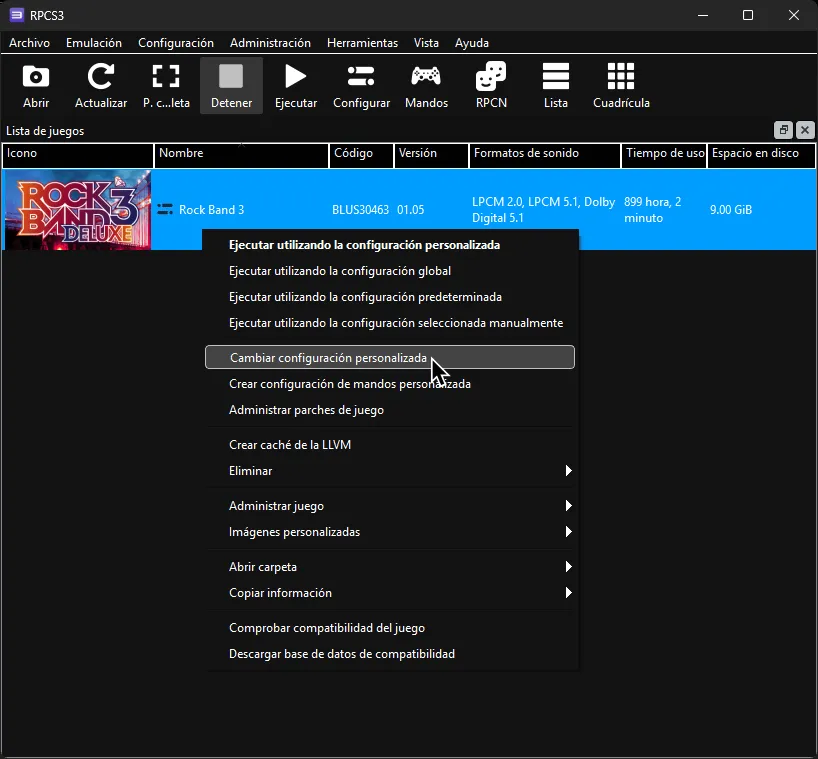
Task: Select the Abrir toolbar icon
Action: [35, 84]
